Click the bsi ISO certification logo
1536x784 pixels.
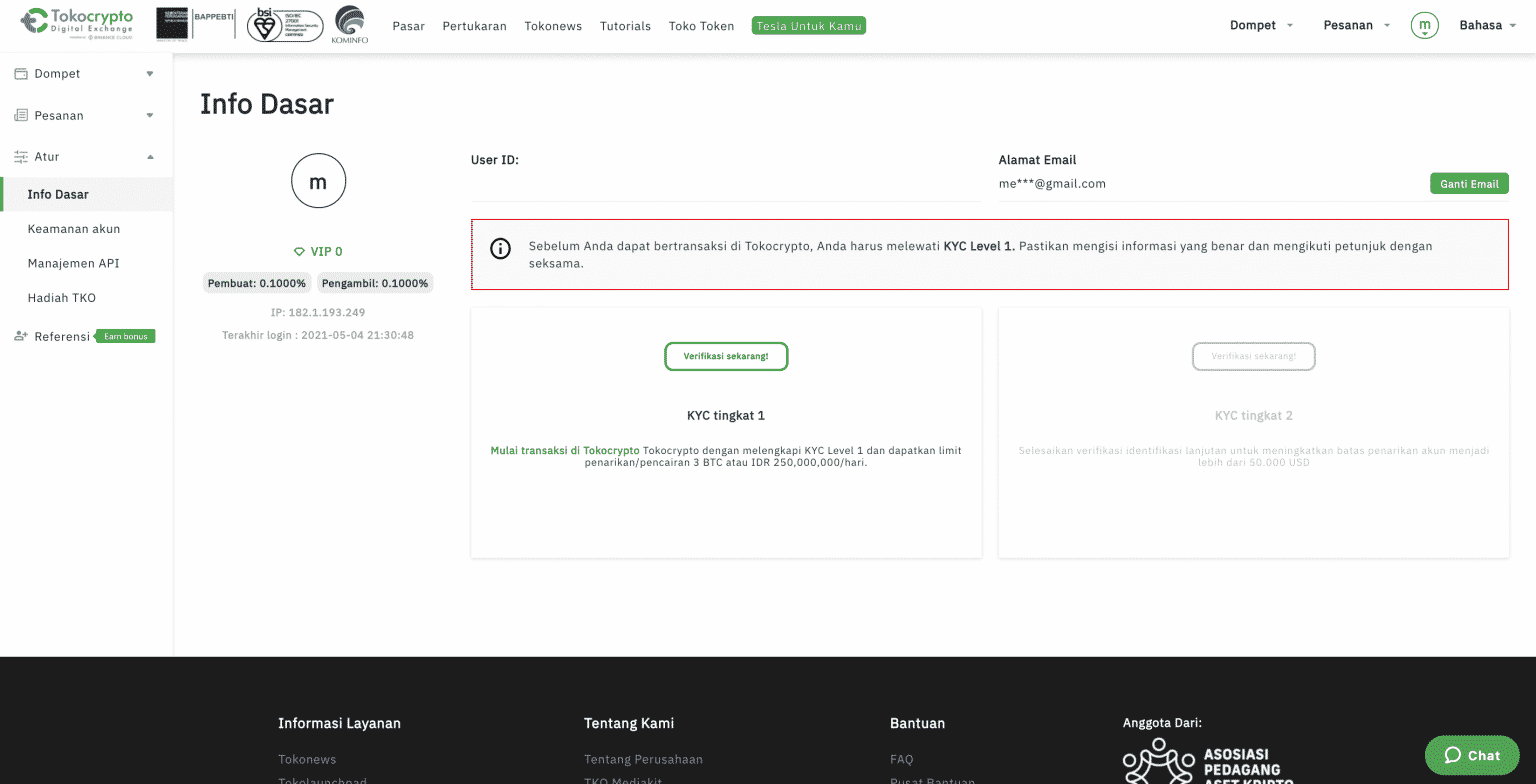pyautogui.click(x=285, y=24)
